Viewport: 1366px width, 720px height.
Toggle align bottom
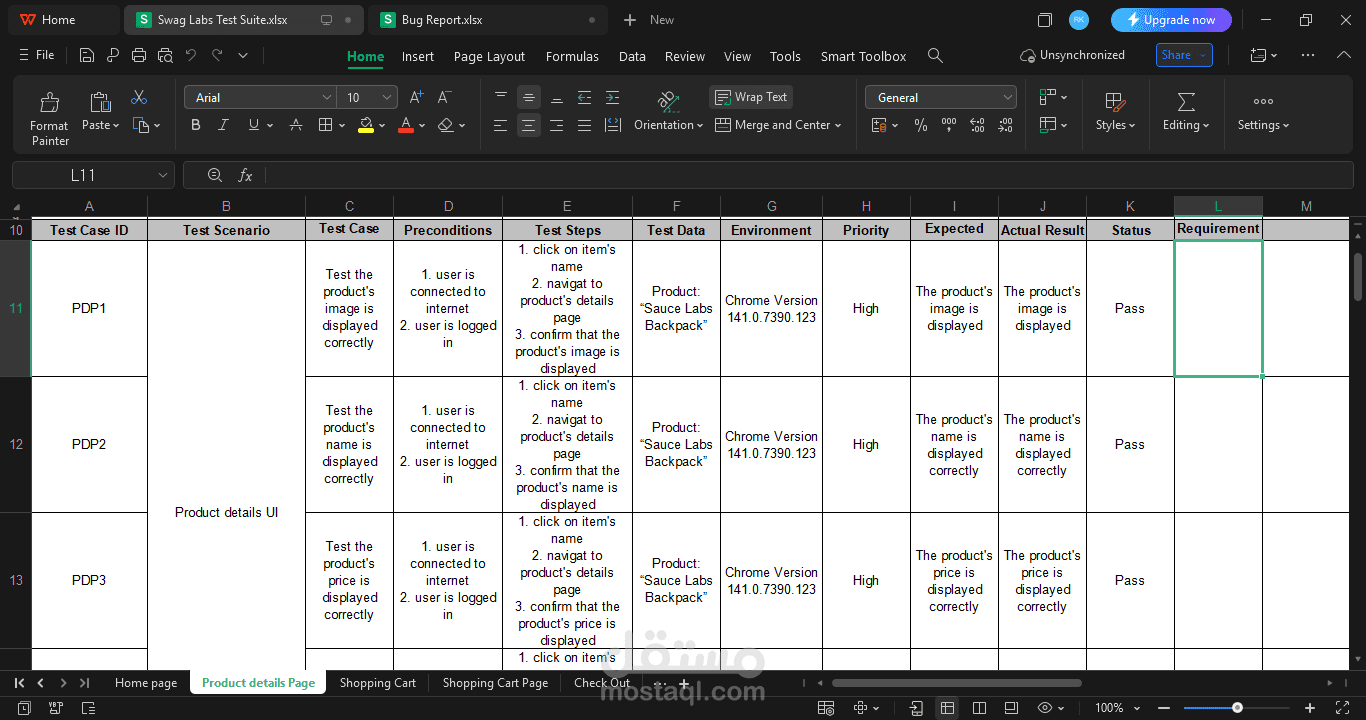[x=557, y=97]
